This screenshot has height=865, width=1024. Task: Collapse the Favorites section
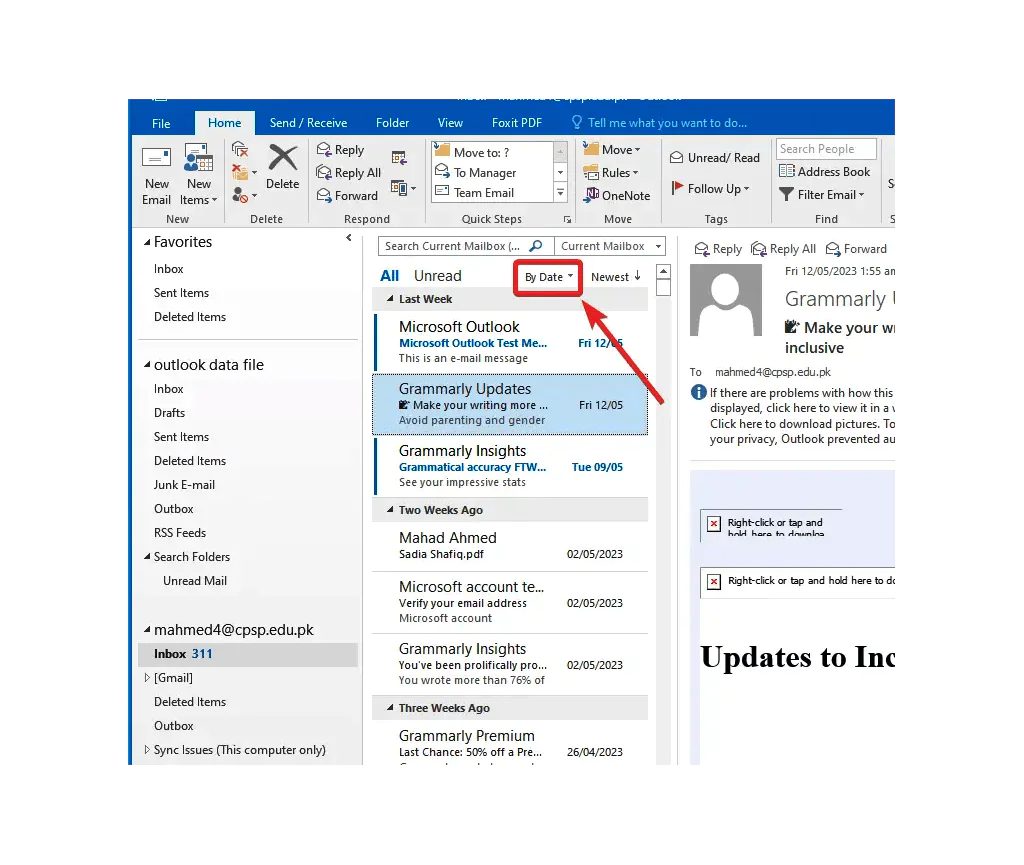tap(148, 241)
